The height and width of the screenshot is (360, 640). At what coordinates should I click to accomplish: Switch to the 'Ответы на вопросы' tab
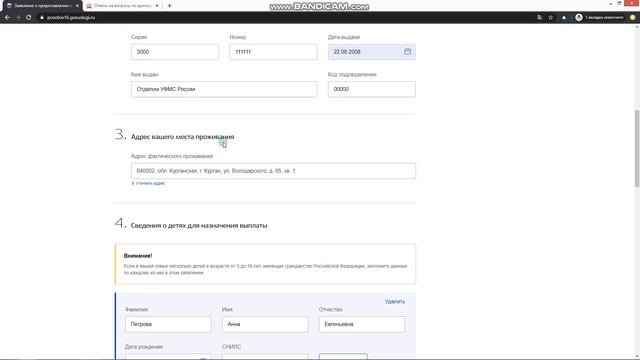point(122,6)
